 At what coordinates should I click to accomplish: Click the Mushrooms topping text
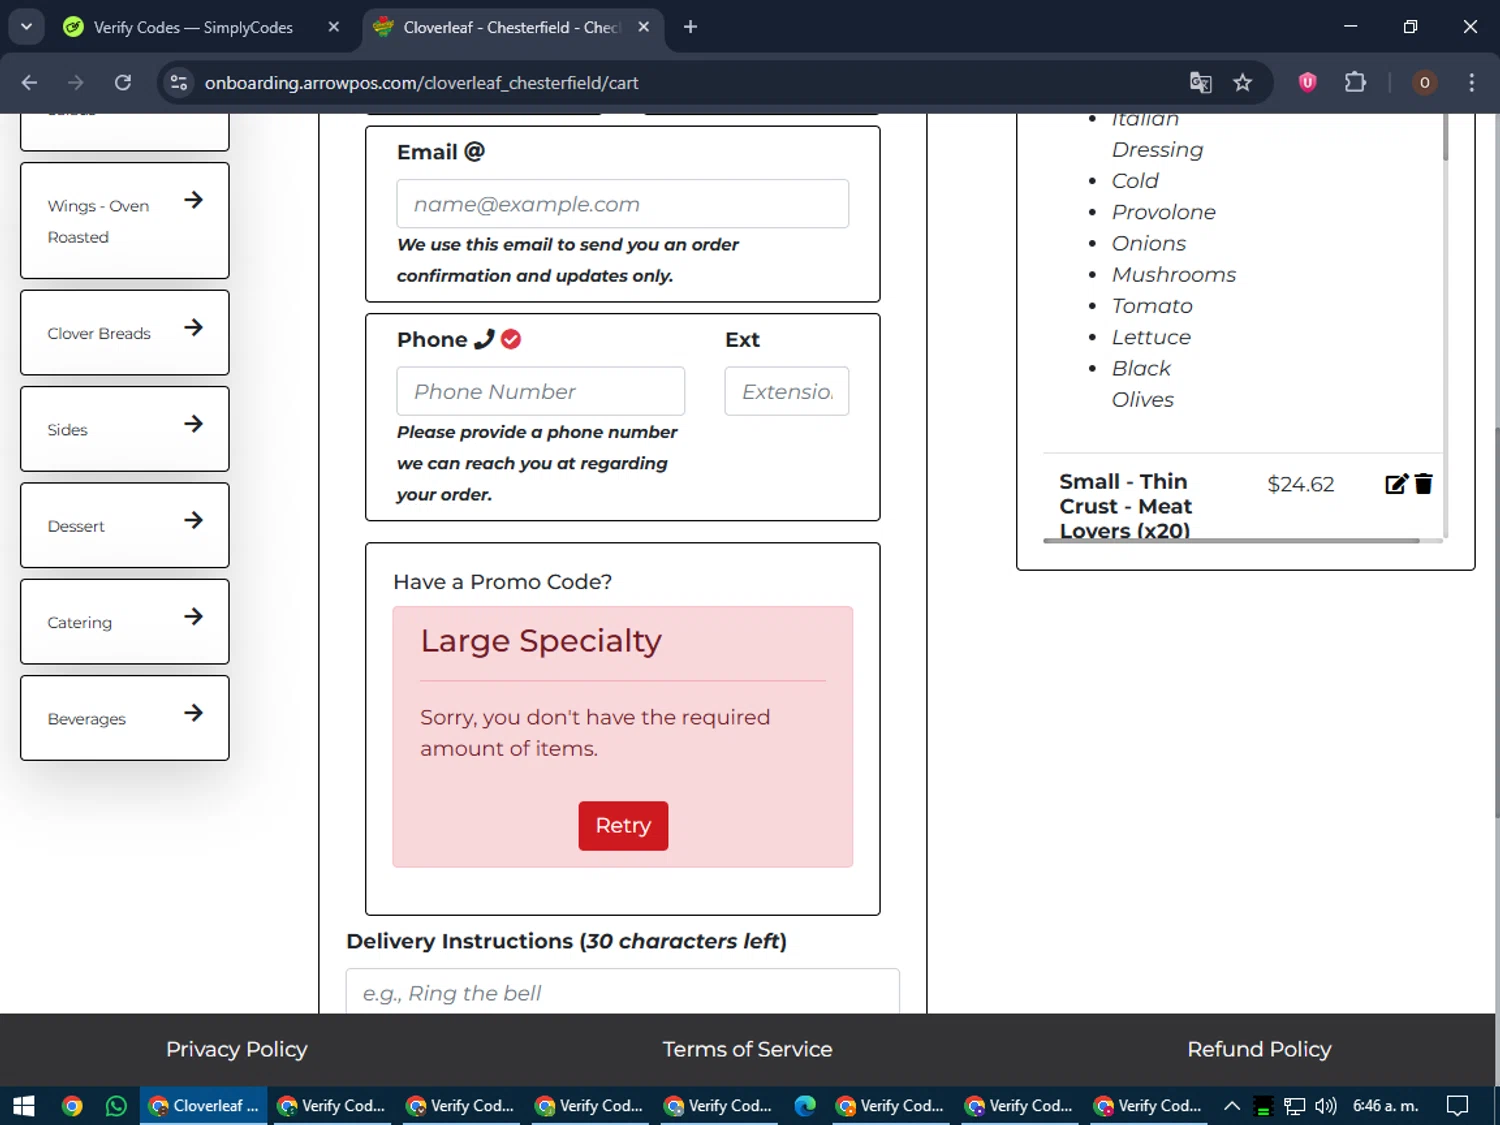pos(1174,274)
